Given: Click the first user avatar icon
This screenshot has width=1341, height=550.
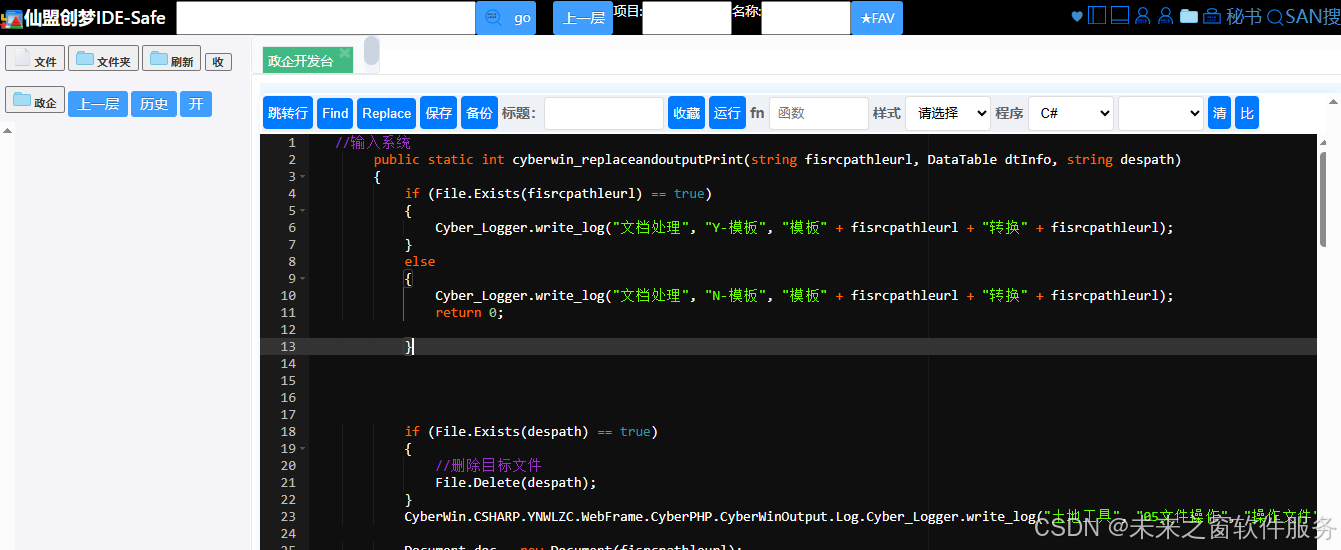Looking at the screenshot, I should point(1143,16).
